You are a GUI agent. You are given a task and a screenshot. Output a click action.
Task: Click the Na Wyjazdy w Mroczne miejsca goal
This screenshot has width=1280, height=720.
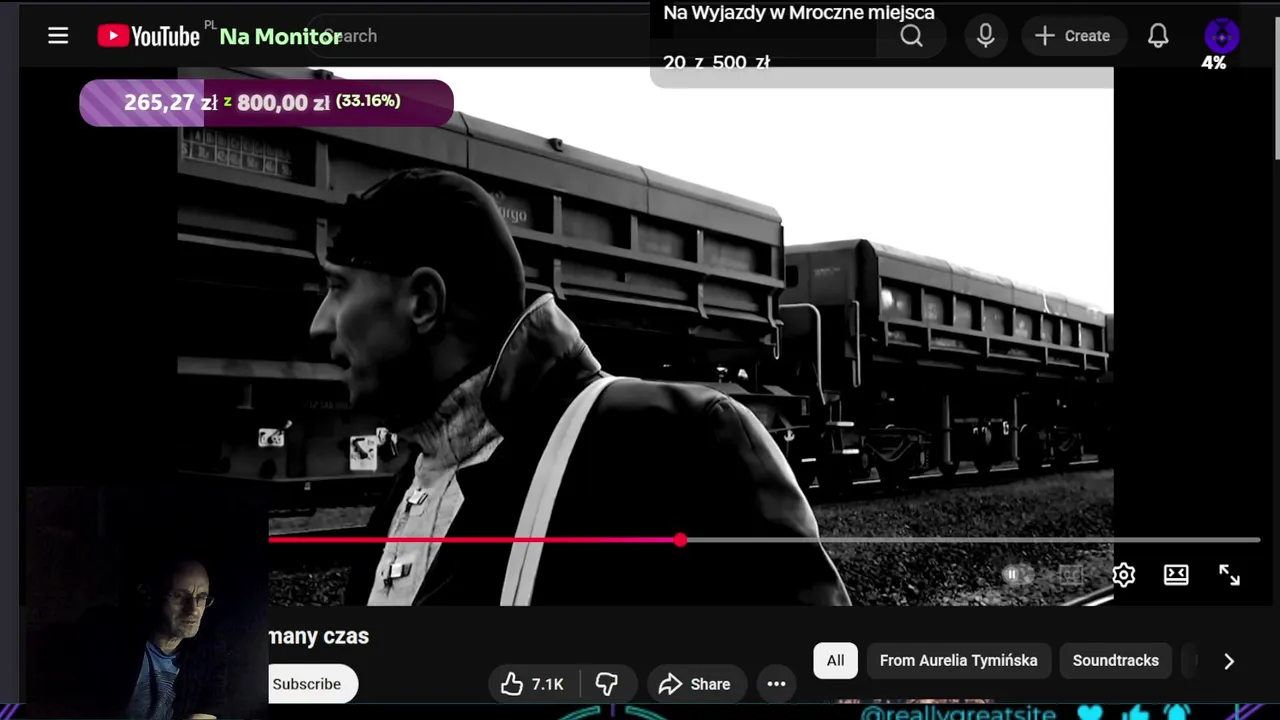(x=799, y=13)
